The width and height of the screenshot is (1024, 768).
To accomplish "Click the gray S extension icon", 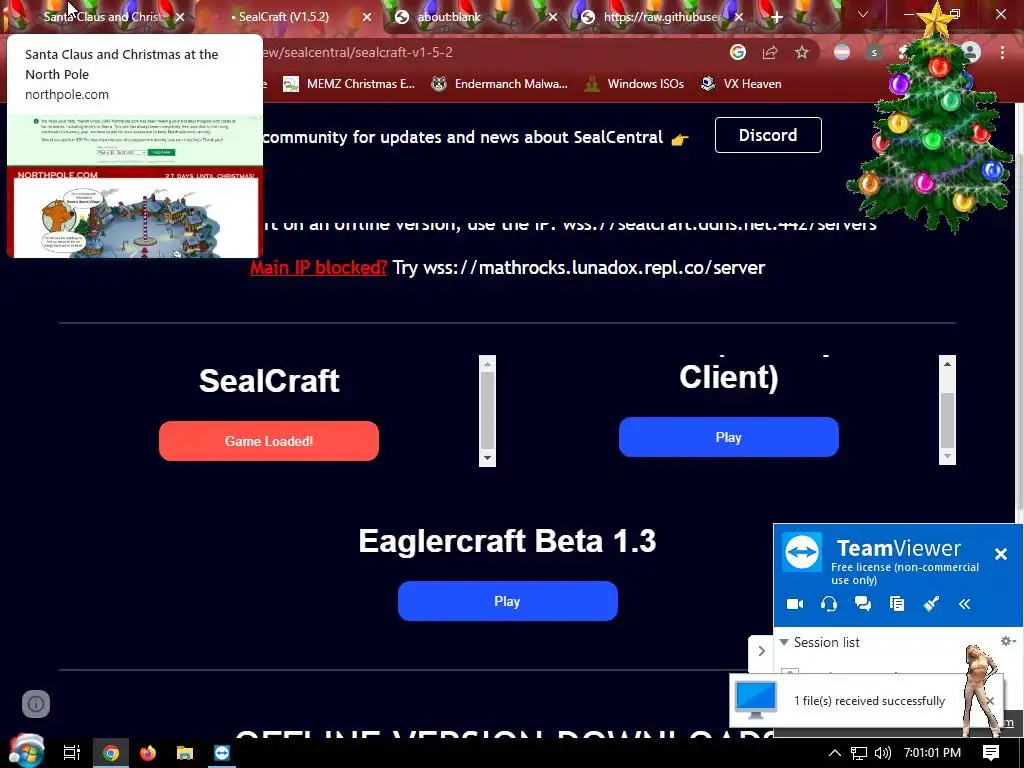I will [874, 52].
